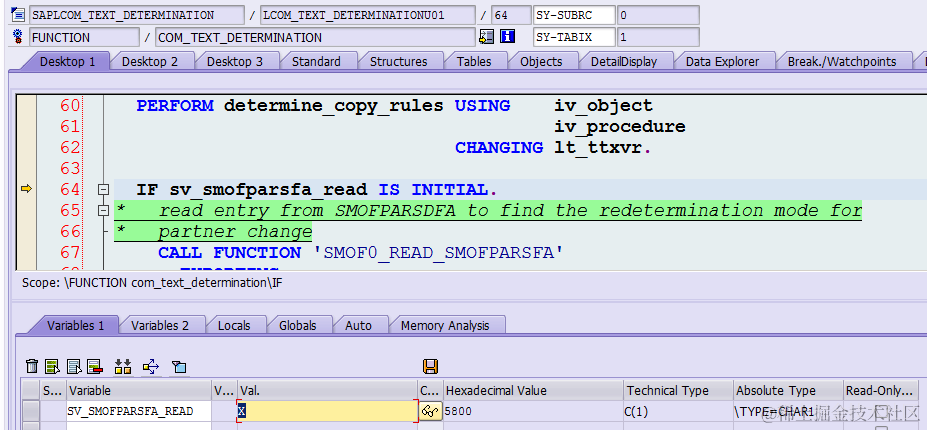Open the Objects tab

coord(541,62)
